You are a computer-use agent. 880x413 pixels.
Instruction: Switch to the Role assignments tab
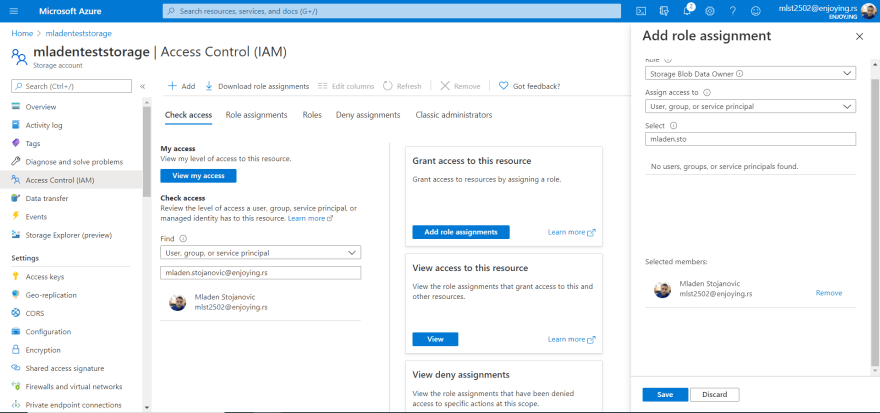coord(256,115)
